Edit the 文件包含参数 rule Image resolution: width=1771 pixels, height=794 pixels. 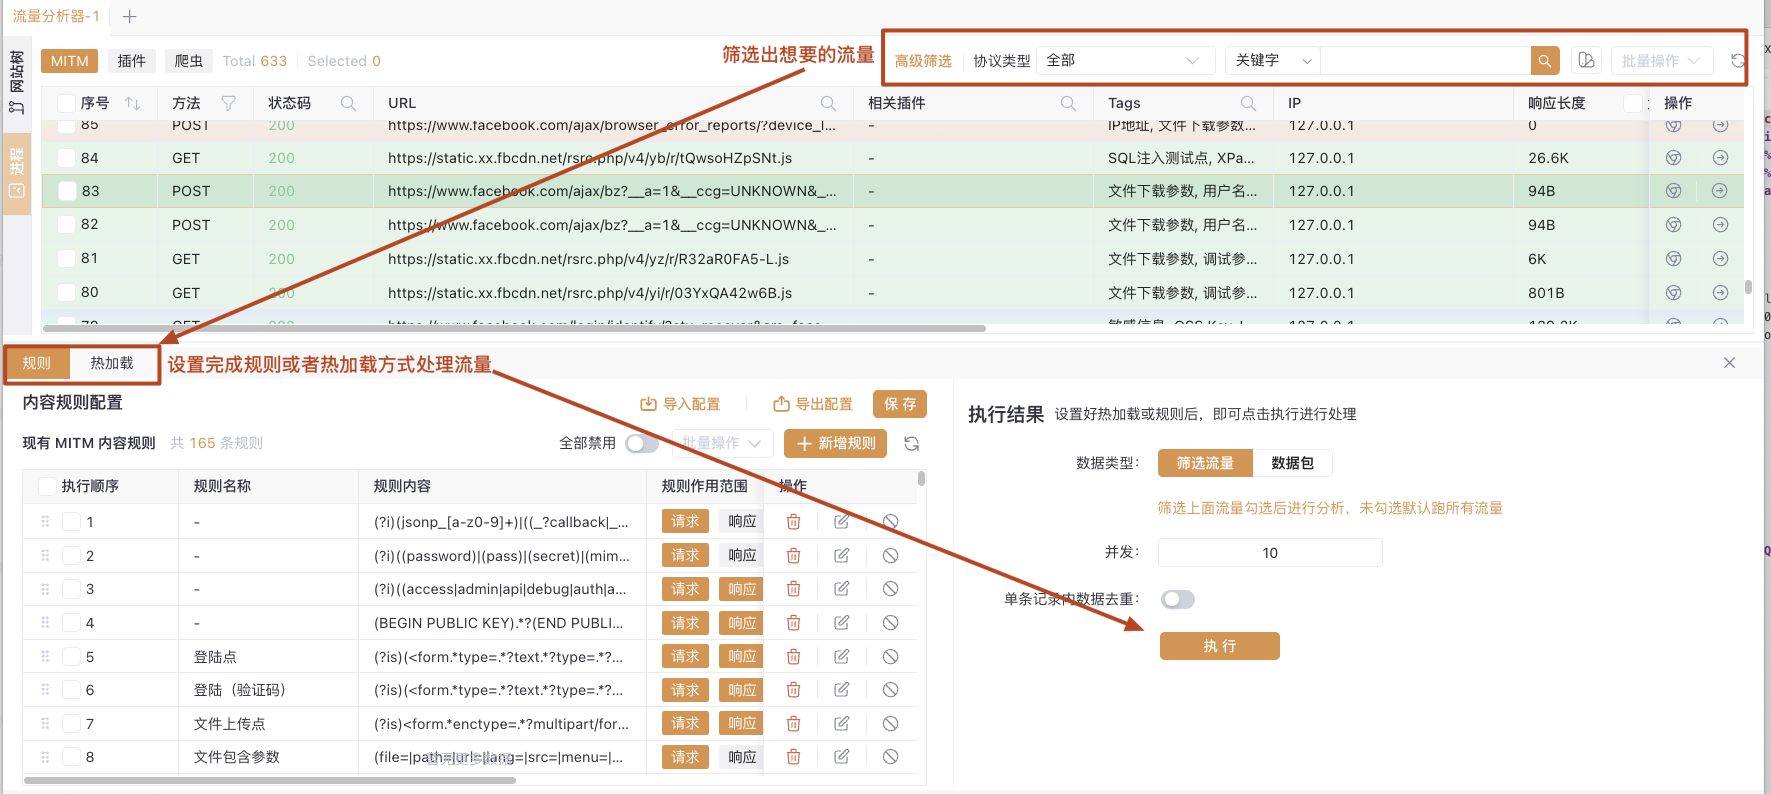pos(842,757)
